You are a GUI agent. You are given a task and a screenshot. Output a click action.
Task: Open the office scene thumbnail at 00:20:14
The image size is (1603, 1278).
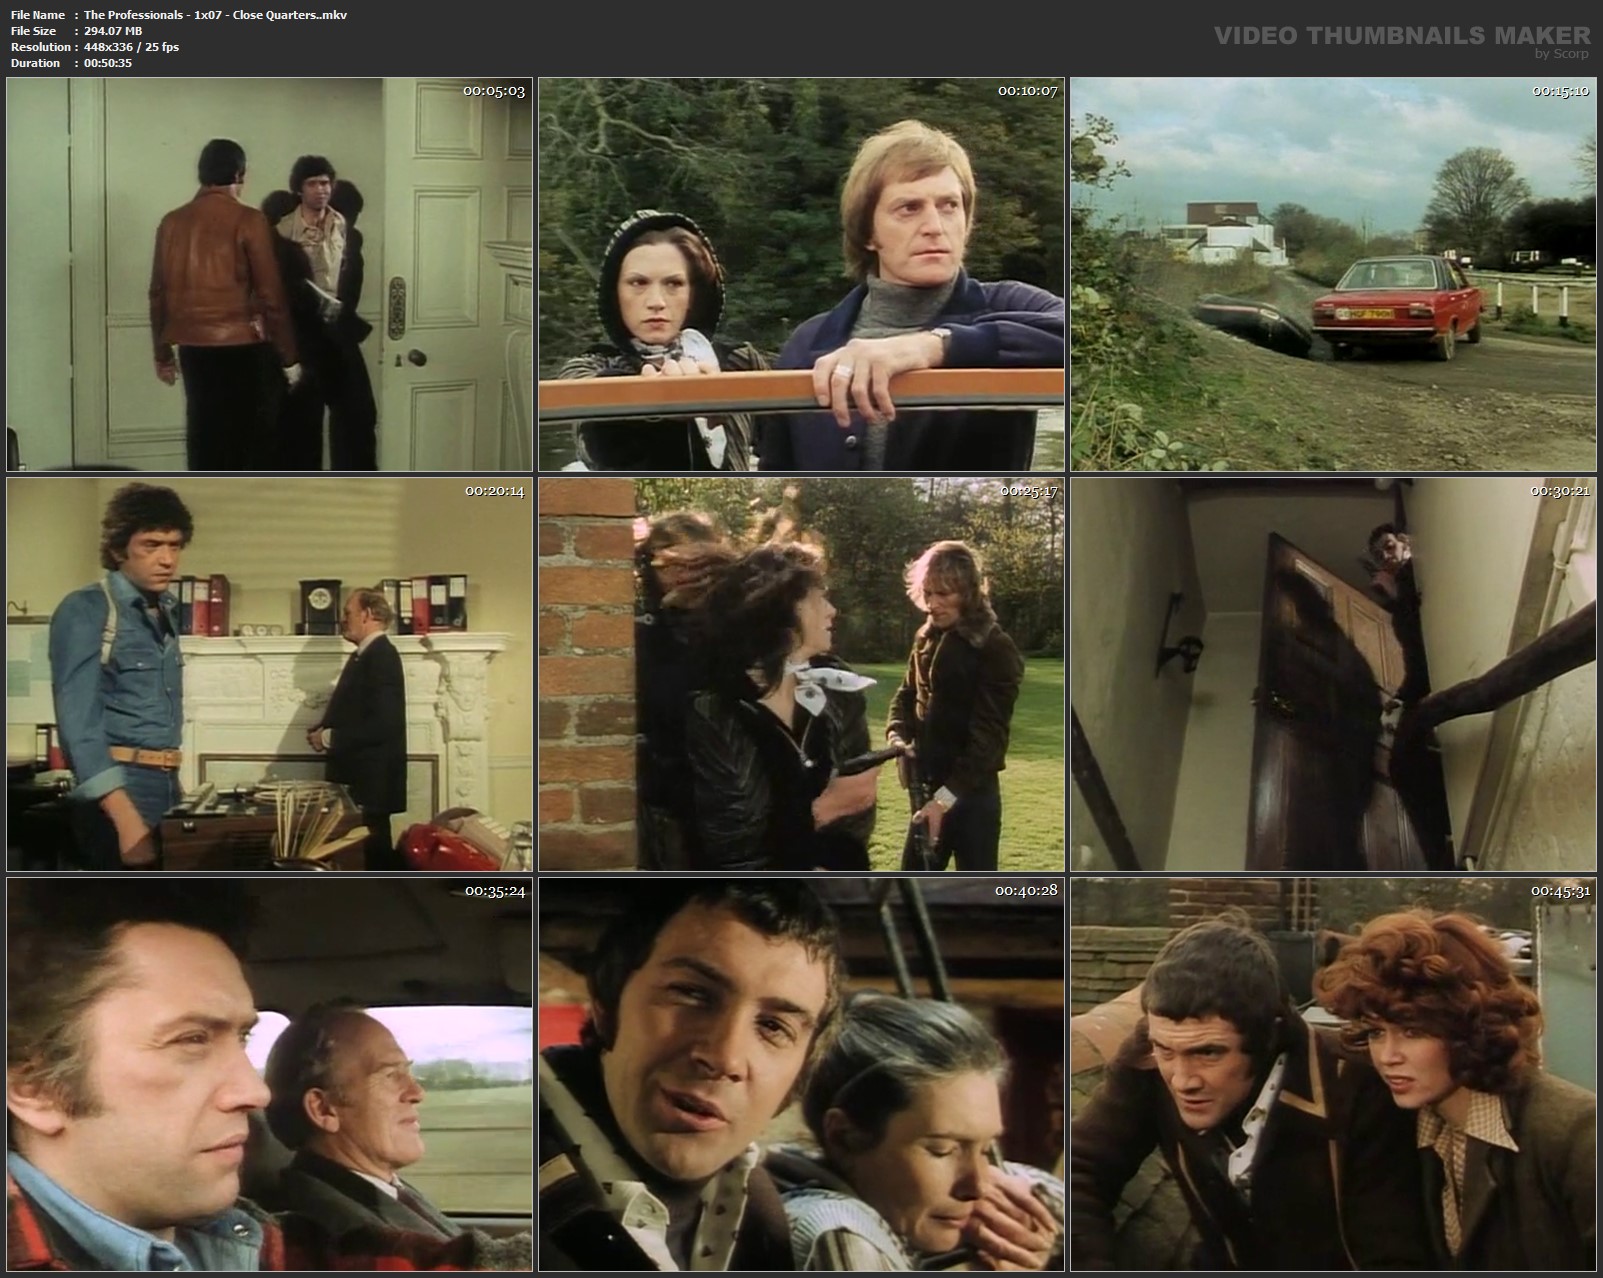(270, 675)
